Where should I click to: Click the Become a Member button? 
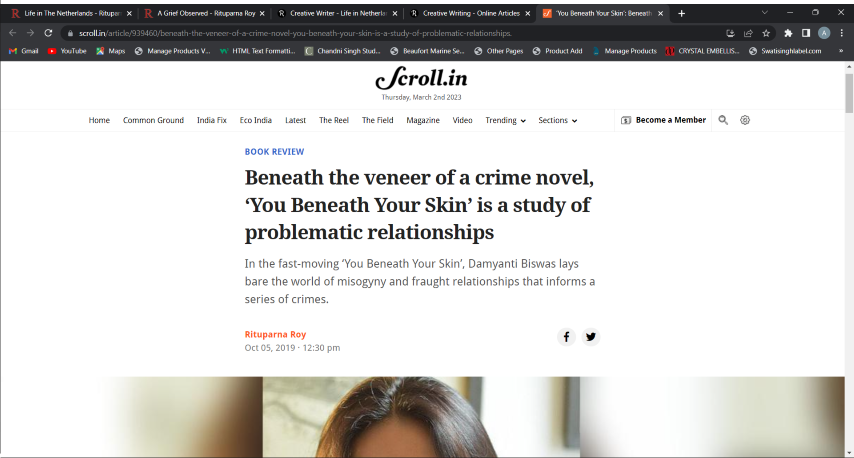click(x=663, y=120)
